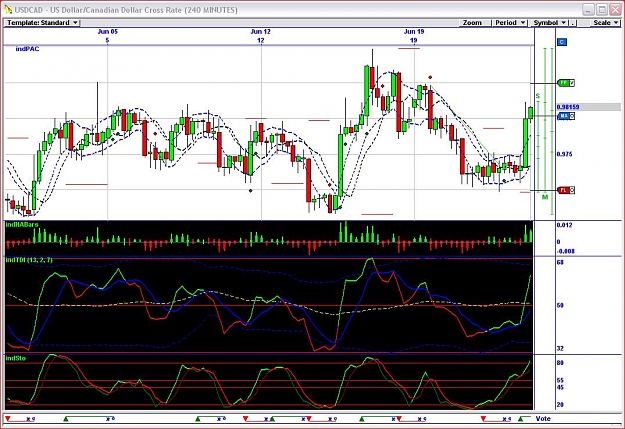The image size is (625, 429).
Task: Click the leftmost red down-triangle in the Vote row
Action: (8, 419)
